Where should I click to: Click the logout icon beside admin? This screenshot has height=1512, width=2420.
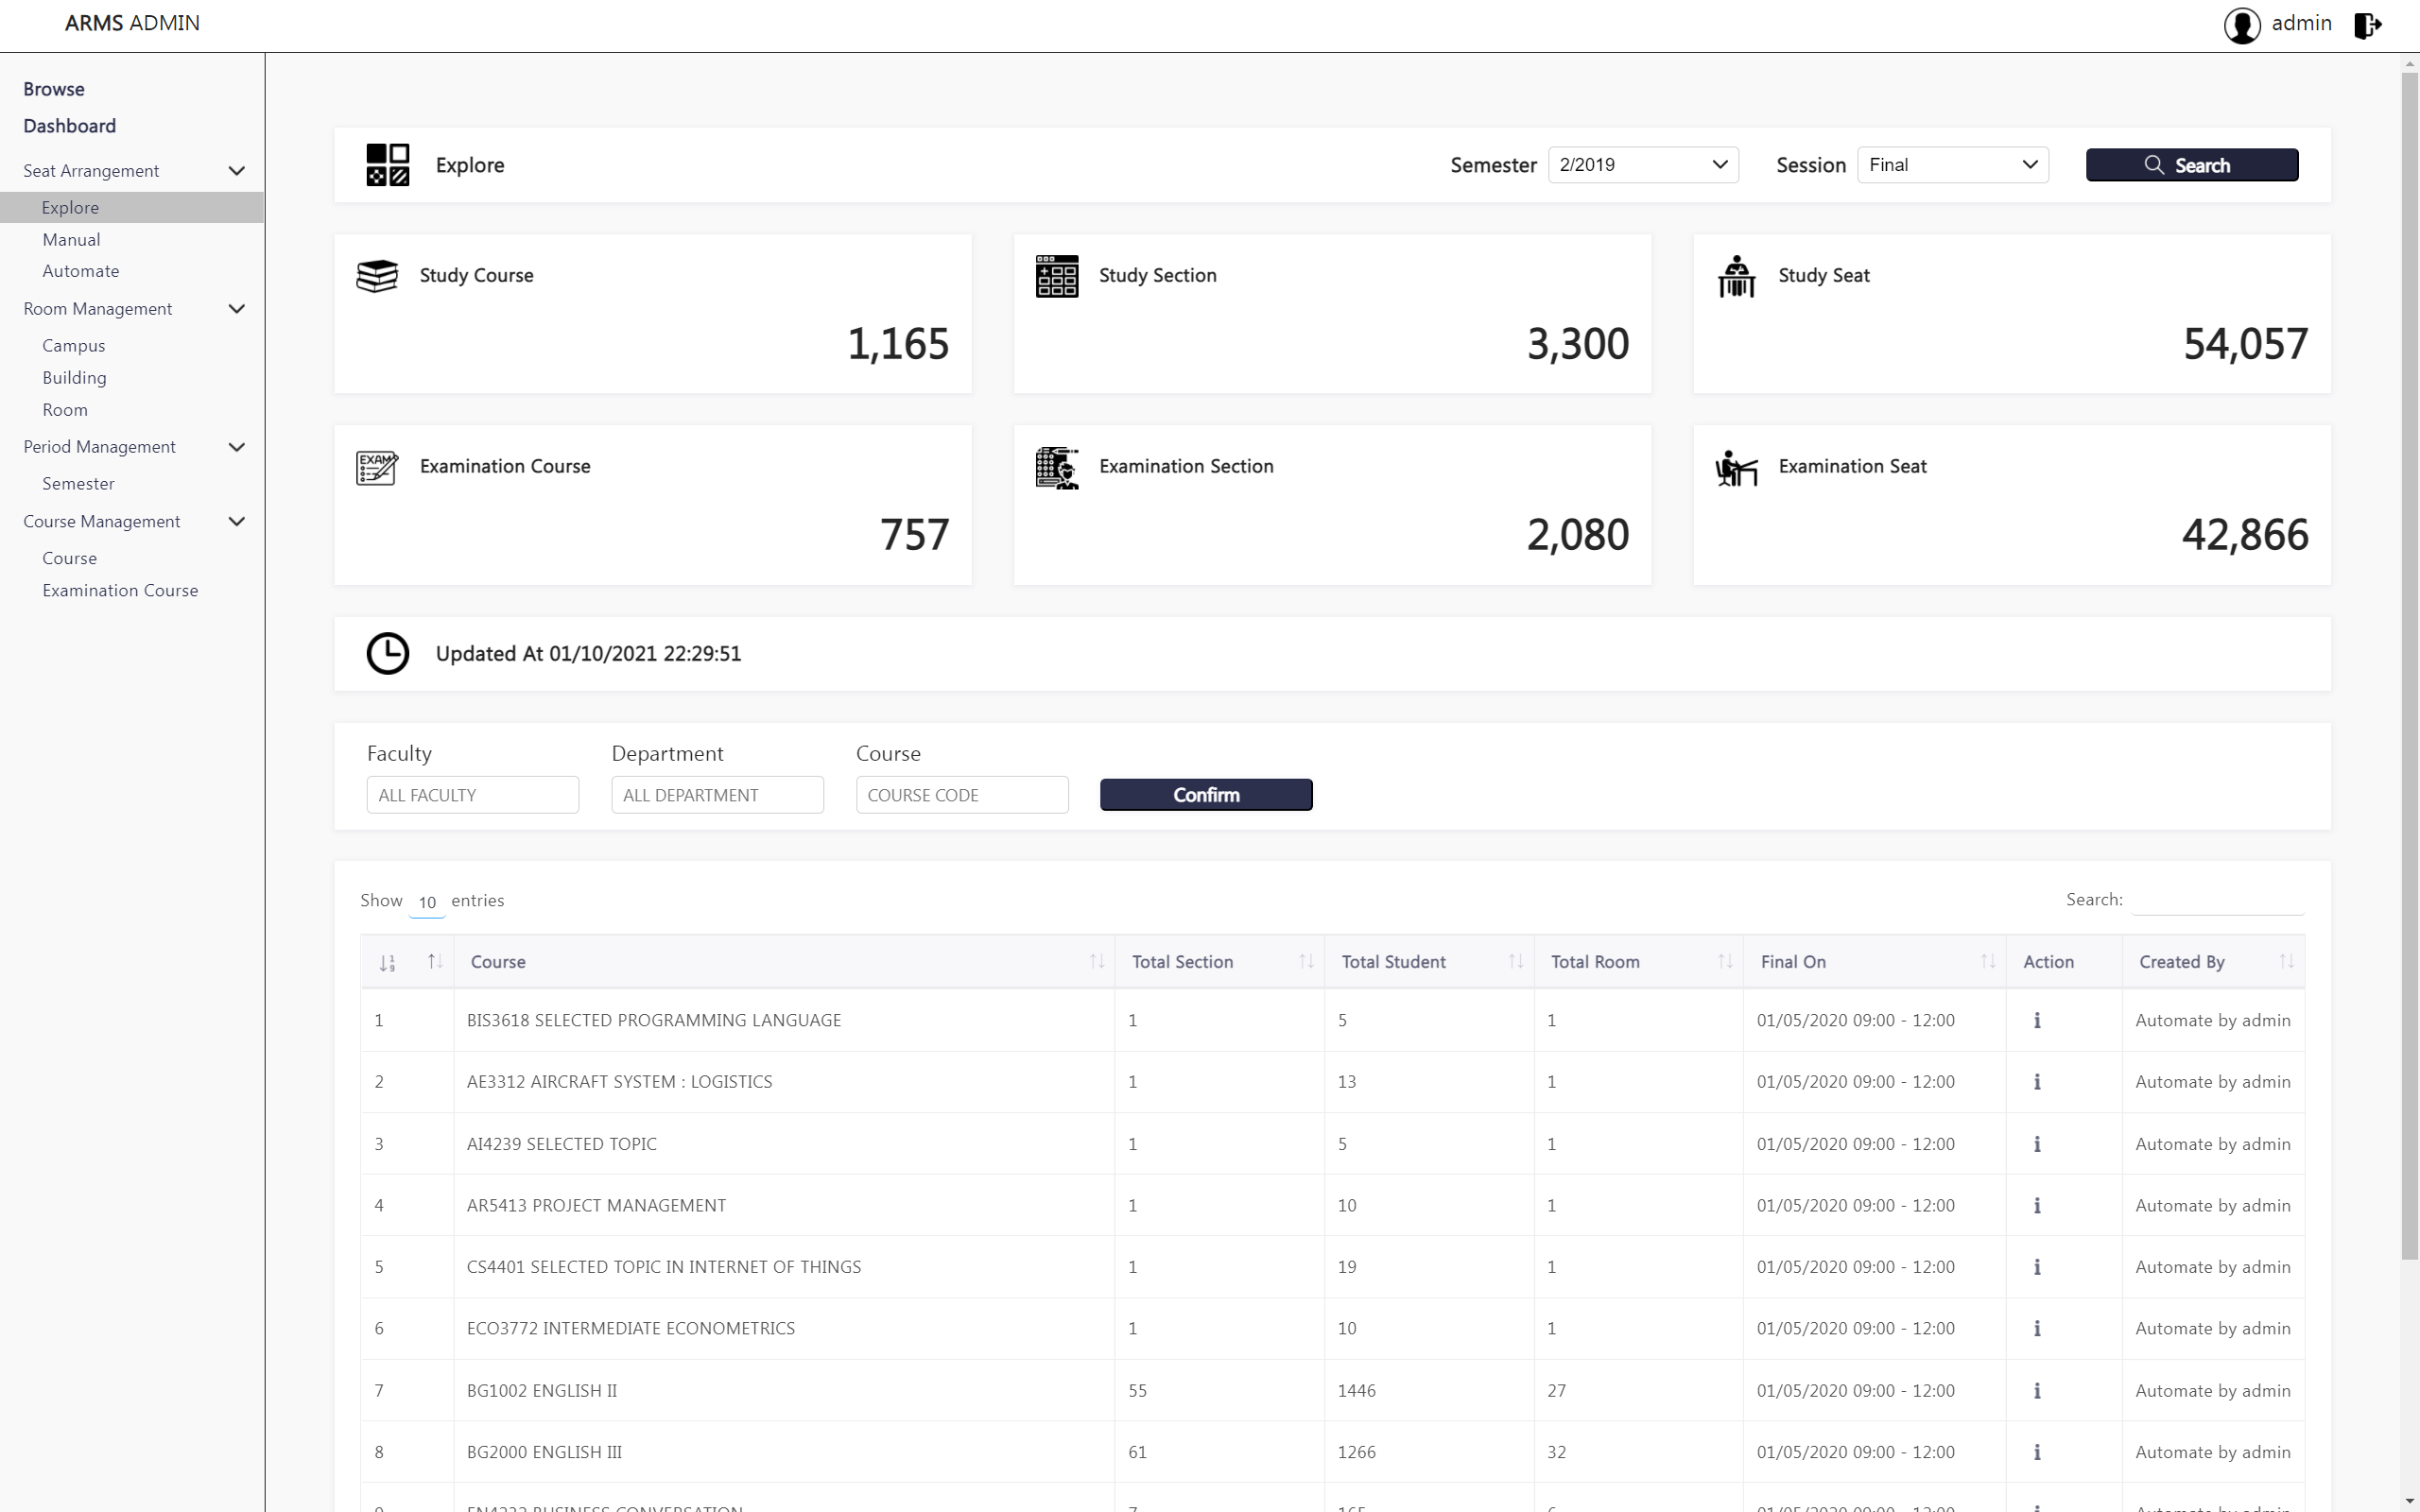click(x=2367, y=25)
